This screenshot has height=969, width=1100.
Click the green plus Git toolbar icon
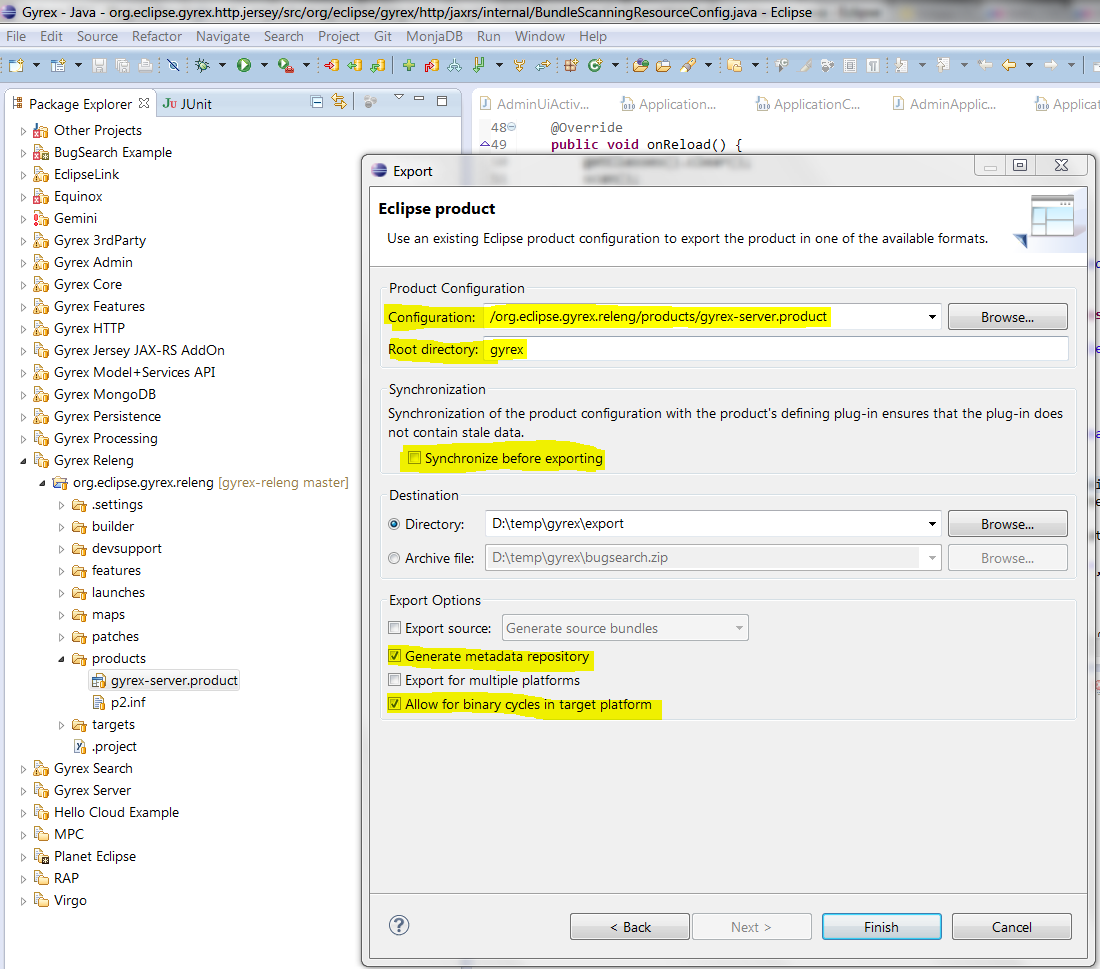[x=408, y=65]
